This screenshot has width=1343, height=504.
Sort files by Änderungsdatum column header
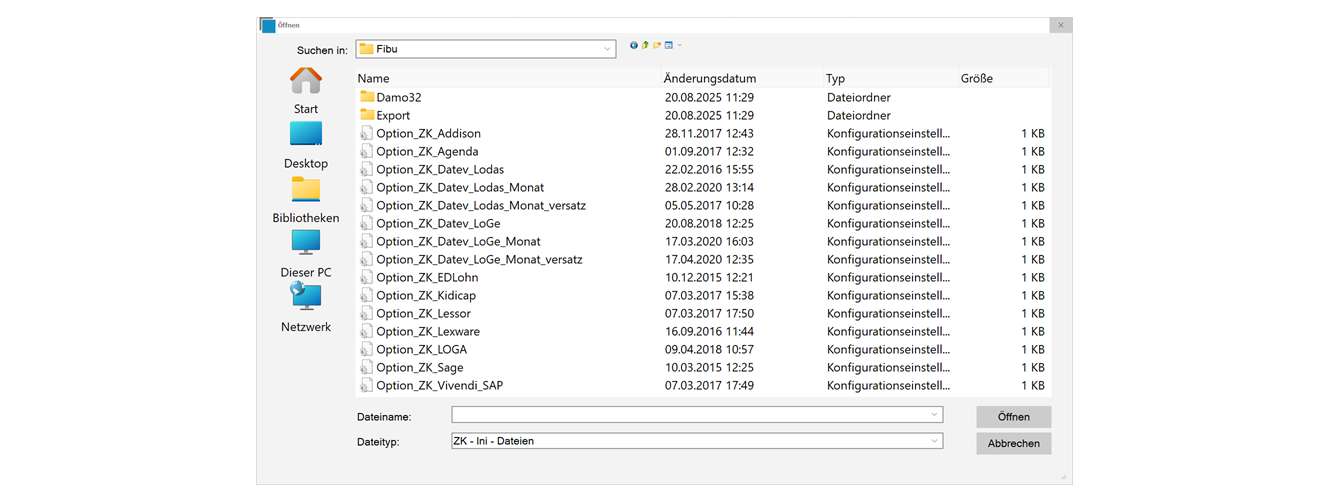710,78
